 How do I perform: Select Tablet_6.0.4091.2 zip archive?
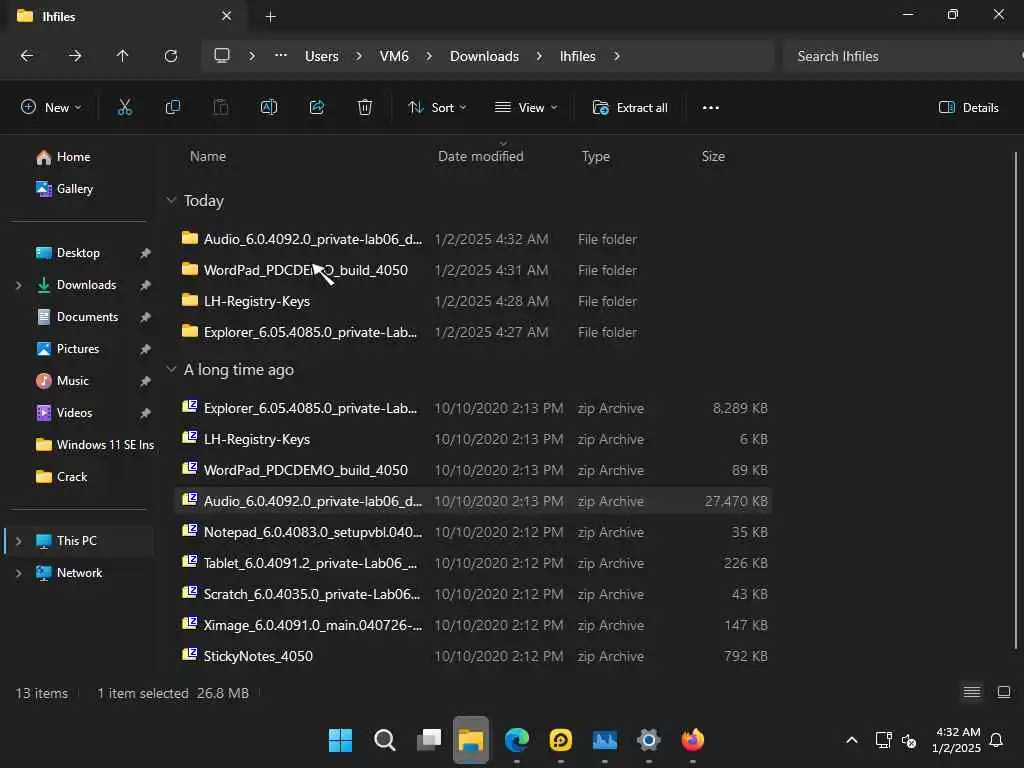[473, 563]
